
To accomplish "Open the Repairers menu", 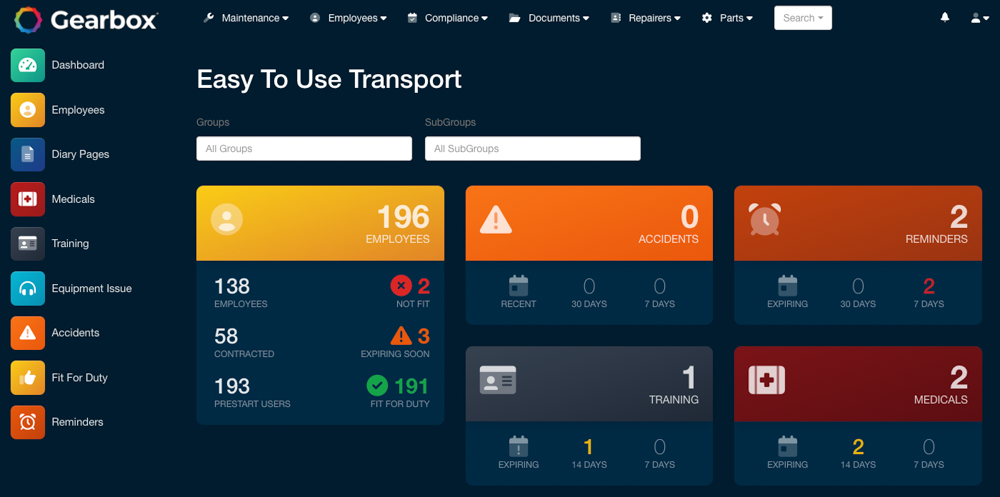I will tap(645, 18).
